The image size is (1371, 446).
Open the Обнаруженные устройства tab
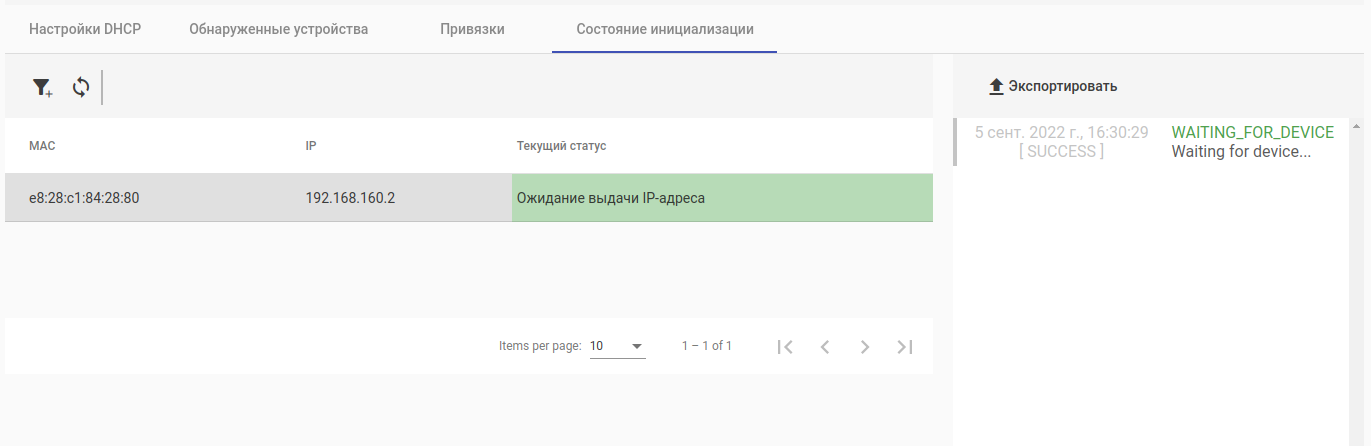pos(278,29)
